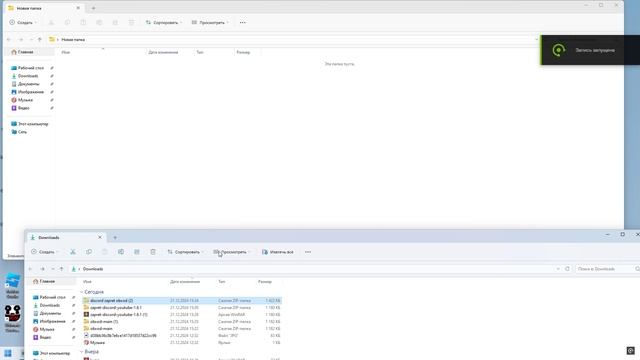Open Downloads in Новая папка sidebar
This screenshot has height=360, width=640.
coord(28,76)
